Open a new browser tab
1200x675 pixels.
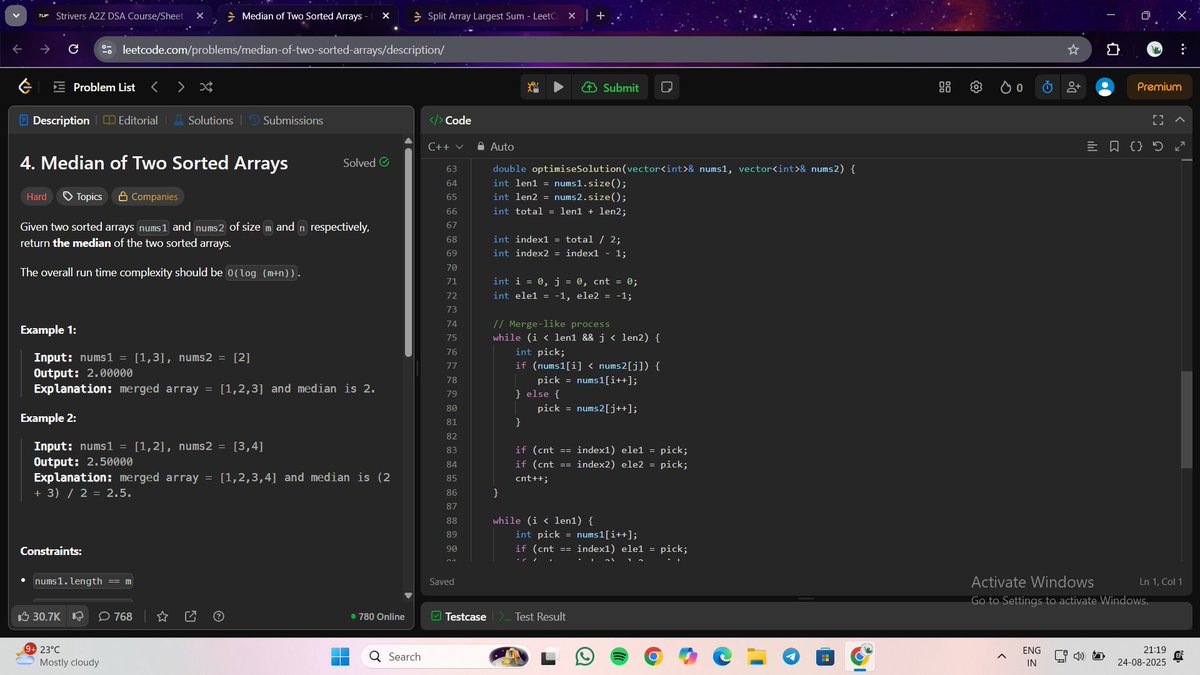(x=600, y=16)
